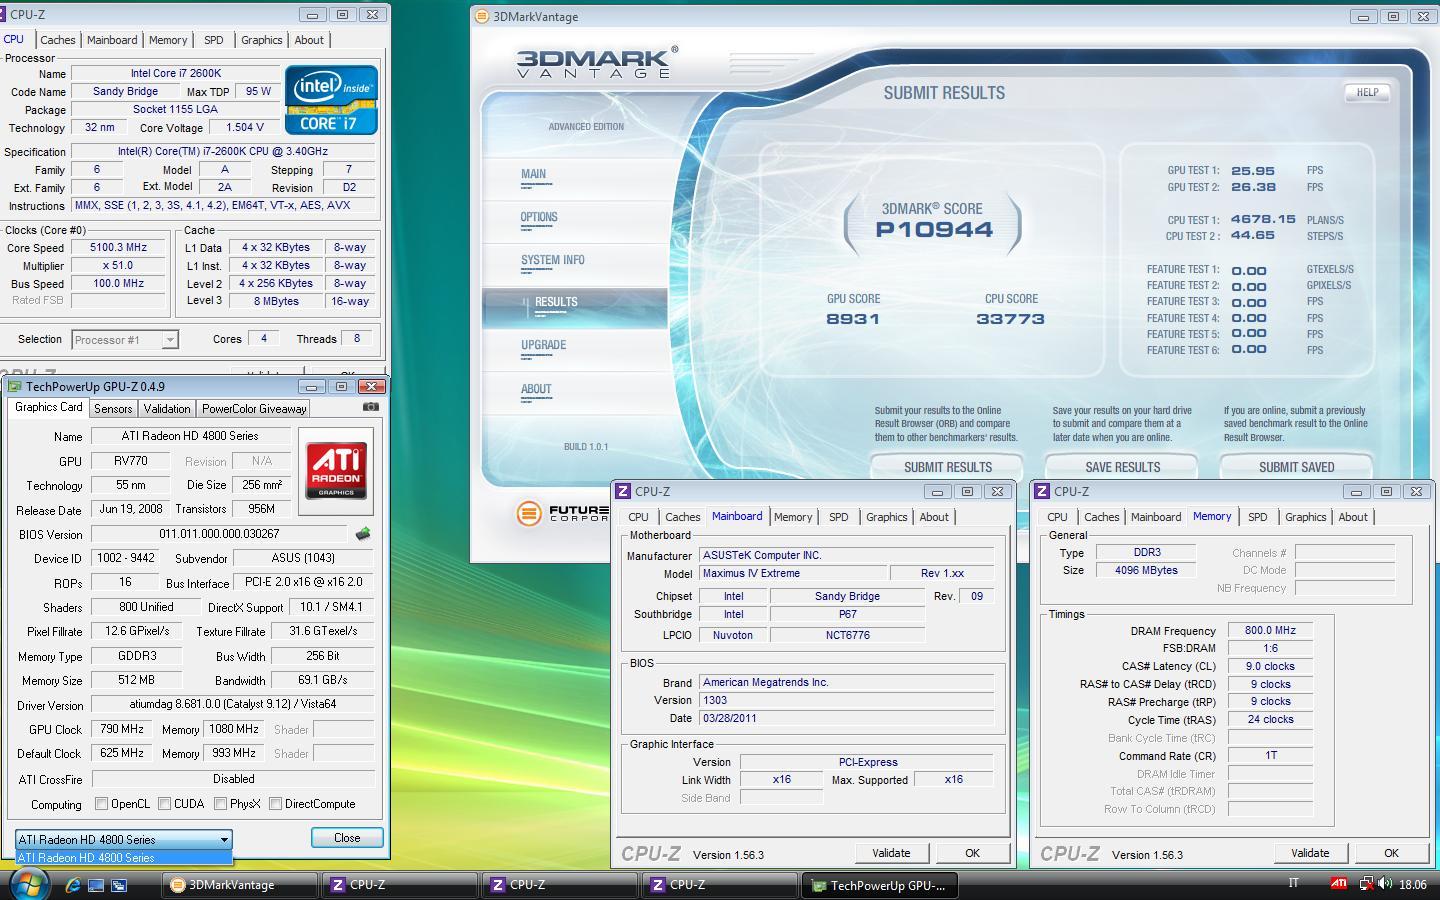The image size is (1440, 900).
Task: Click the 5100.3 MHz Core Speed value
Action: [118, 247]
